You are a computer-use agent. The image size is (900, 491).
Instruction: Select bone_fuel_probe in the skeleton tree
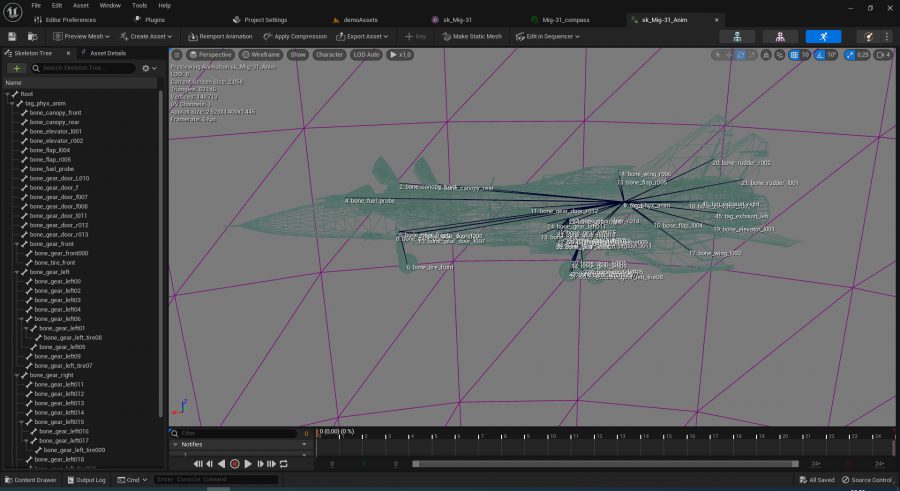[x=51, y=169]
